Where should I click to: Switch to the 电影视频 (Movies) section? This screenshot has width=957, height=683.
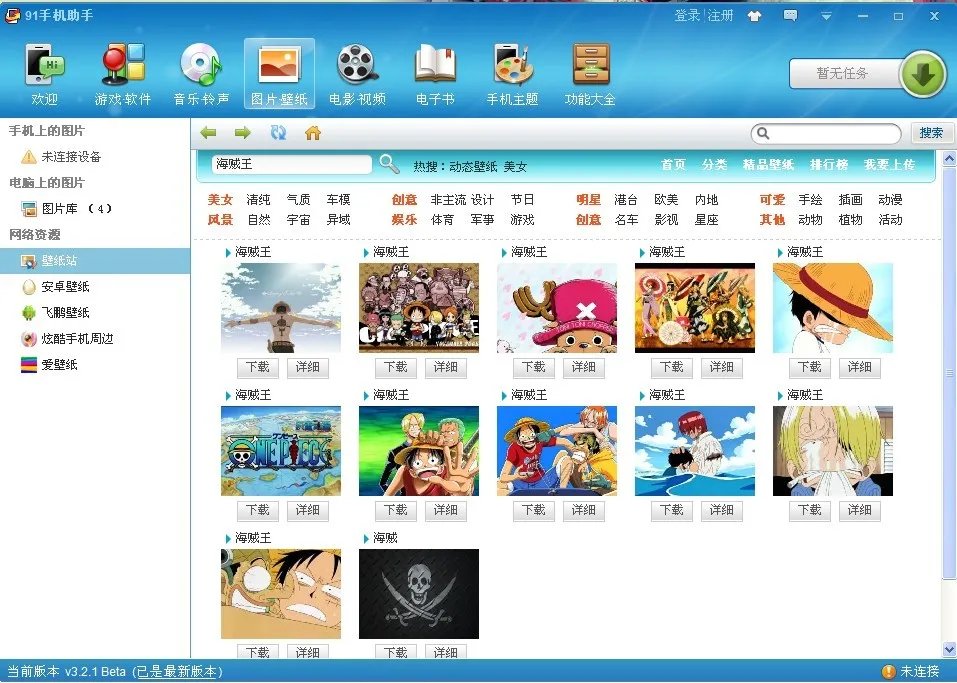[x=356, y=72]
